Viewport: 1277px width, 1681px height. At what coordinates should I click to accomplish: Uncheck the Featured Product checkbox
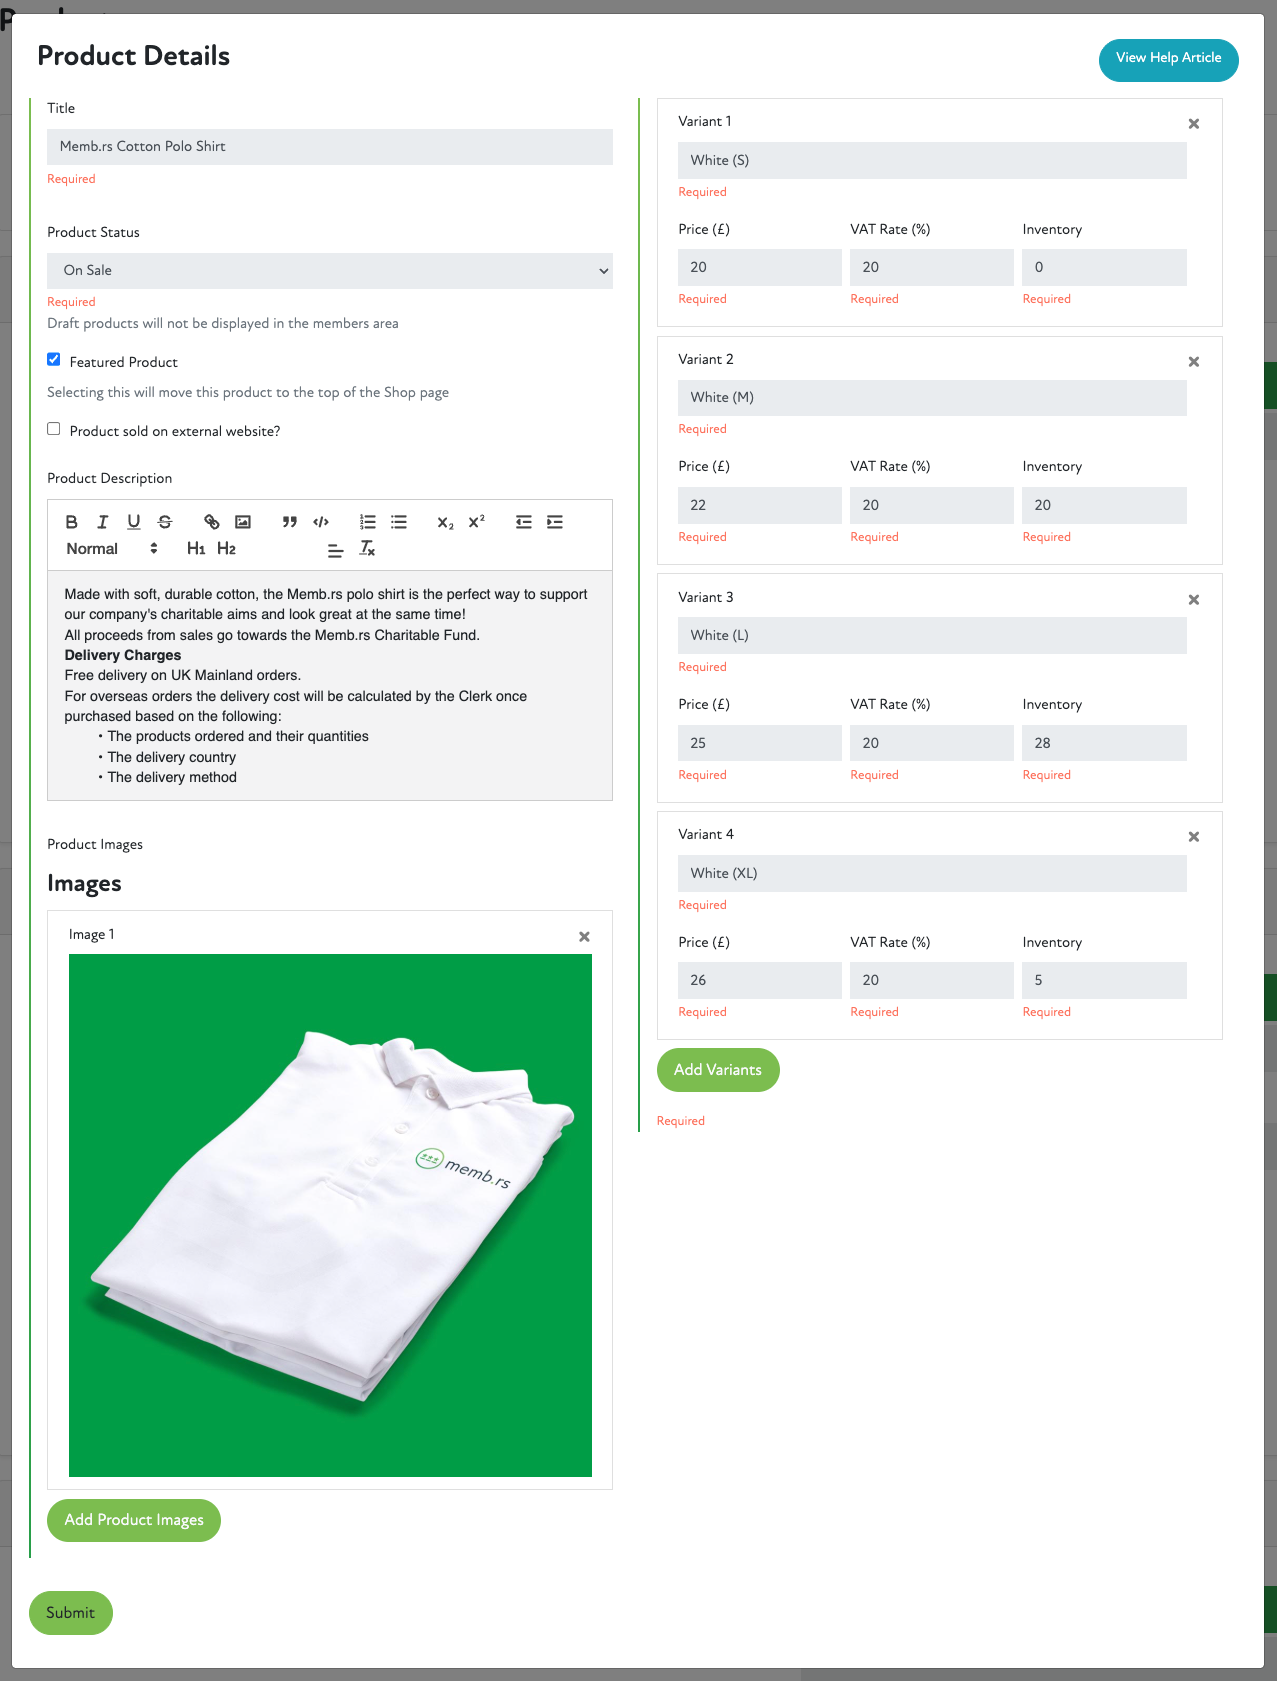(x=54, y=360)
